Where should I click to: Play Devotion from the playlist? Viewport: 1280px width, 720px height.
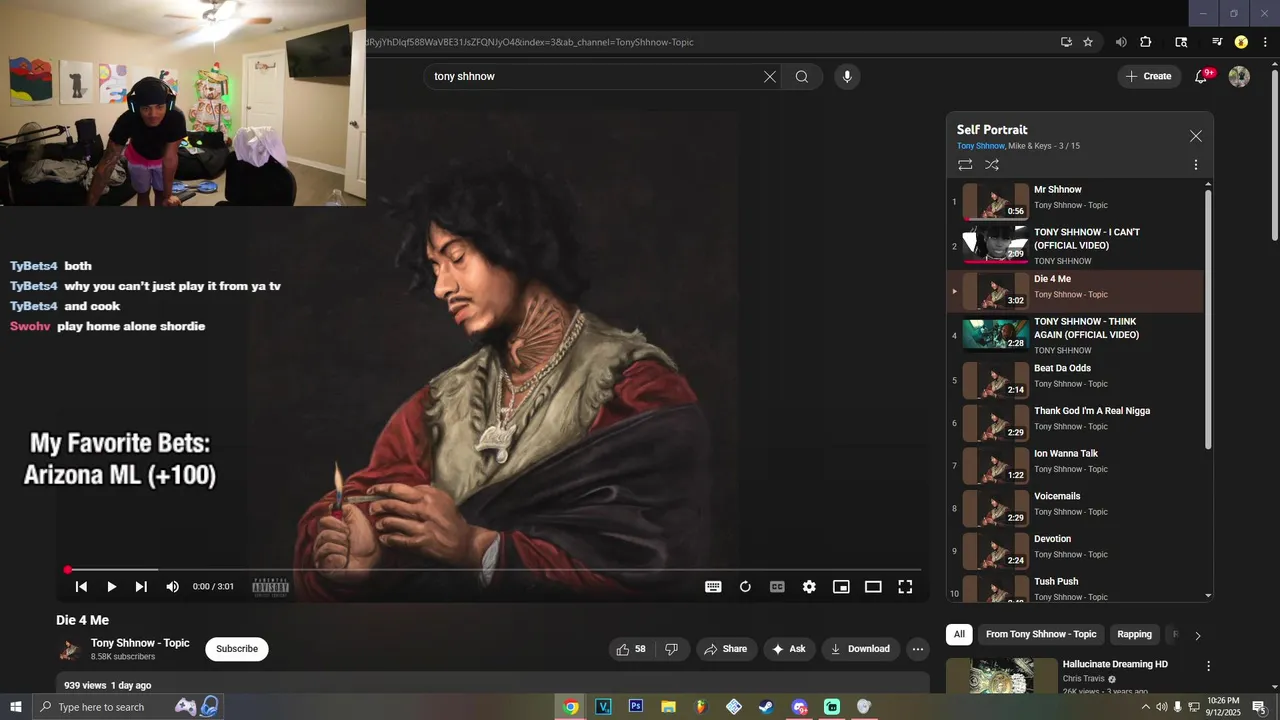1075,550
